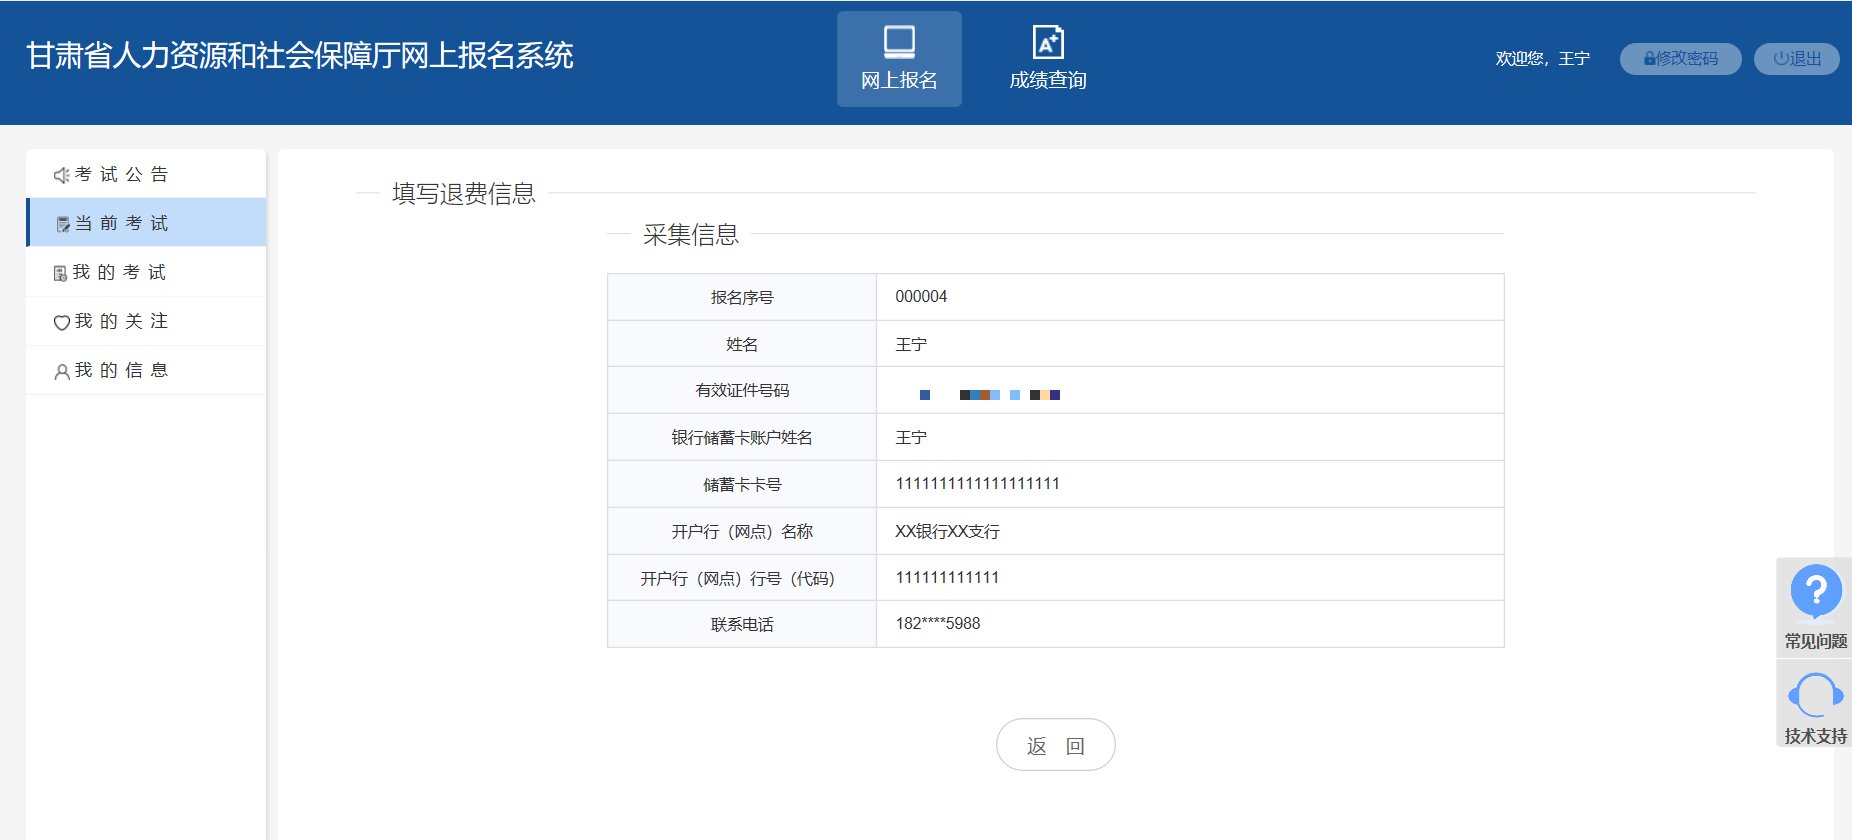Click the 储蓄卡卡号 label cell

(x=742, y=484)
